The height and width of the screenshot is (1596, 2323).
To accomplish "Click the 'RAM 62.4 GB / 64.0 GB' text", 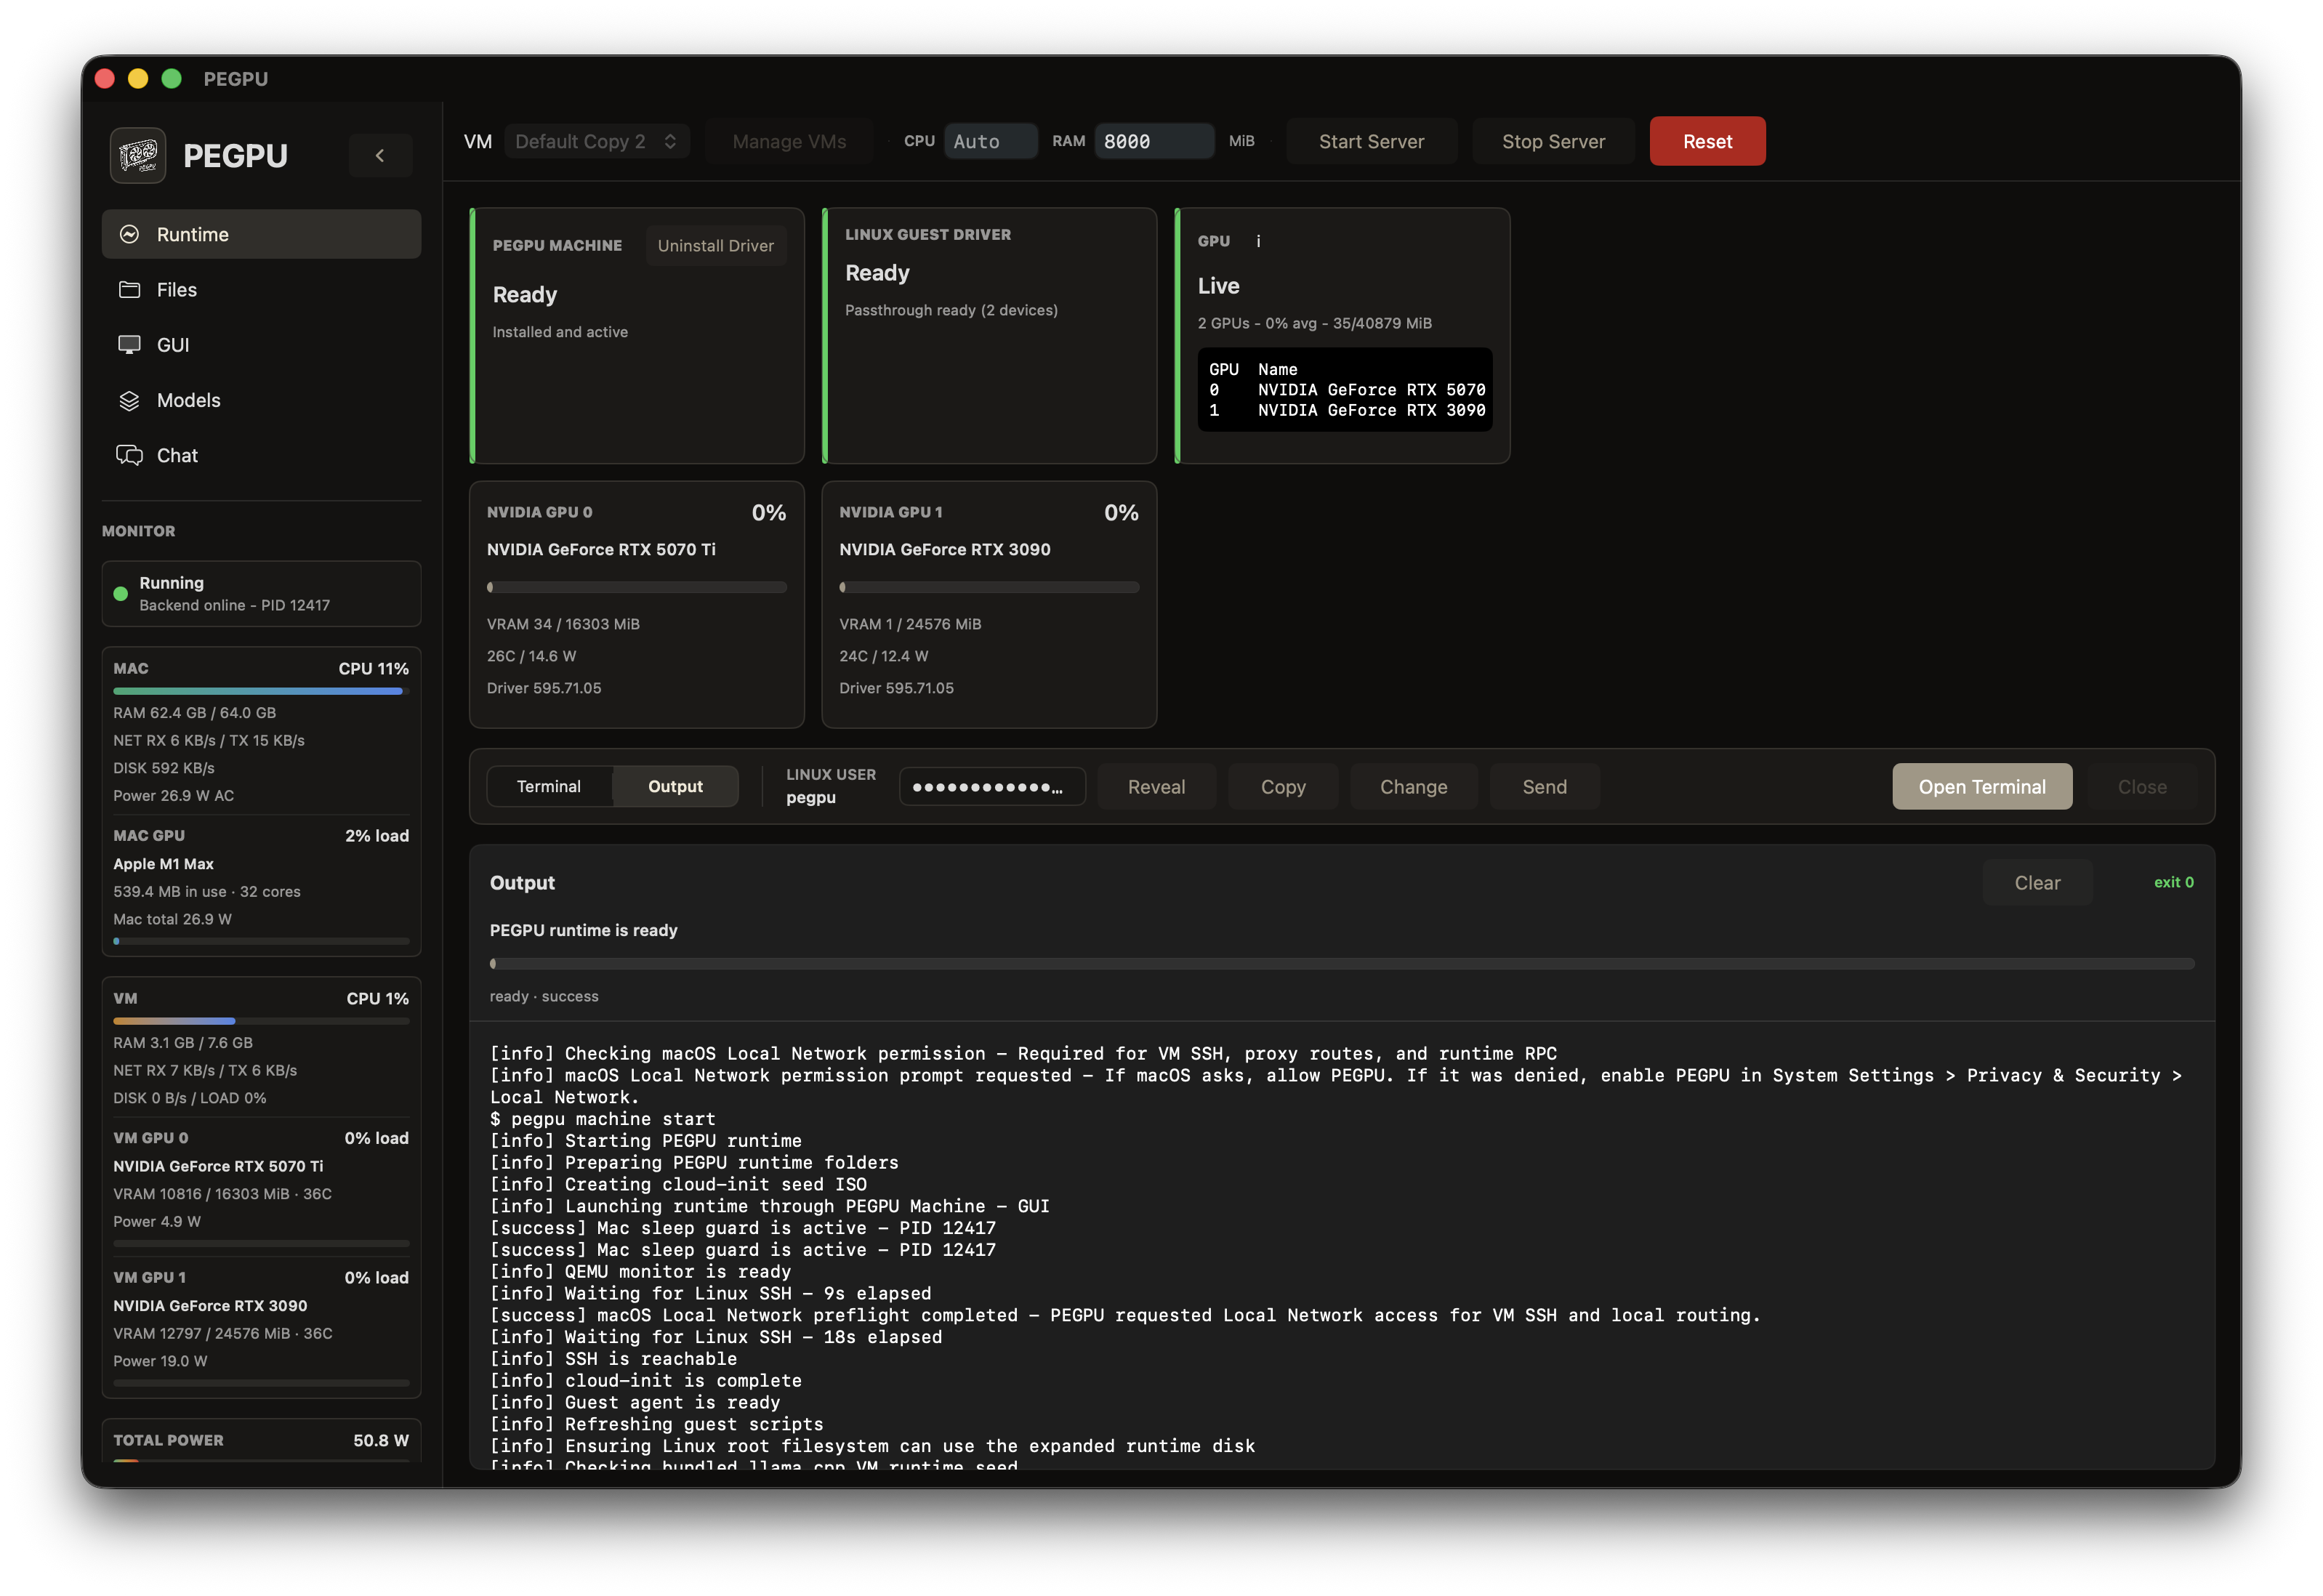I will (194, 713).
